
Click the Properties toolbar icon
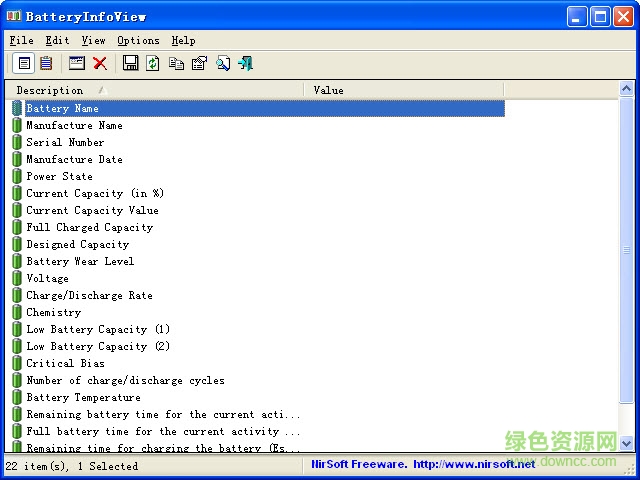point(199,63)
